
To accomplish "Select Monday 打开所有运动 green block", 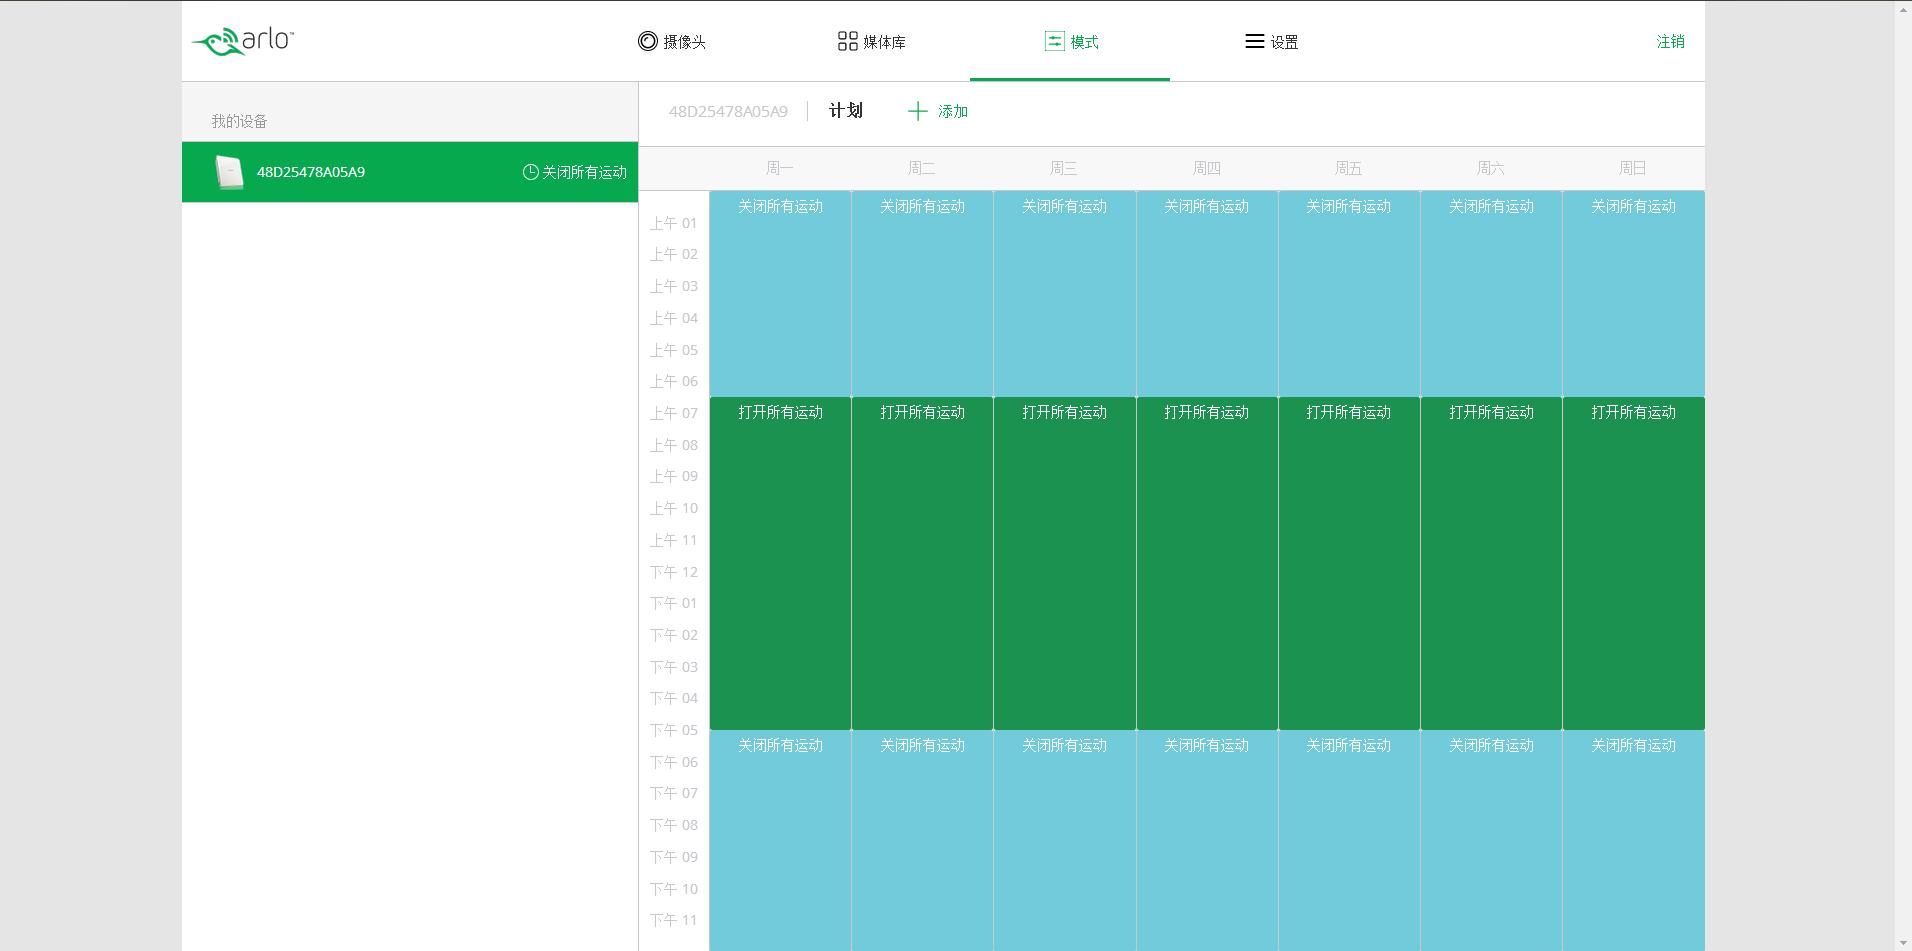I will pyautogui.click(x=780, y=563).
